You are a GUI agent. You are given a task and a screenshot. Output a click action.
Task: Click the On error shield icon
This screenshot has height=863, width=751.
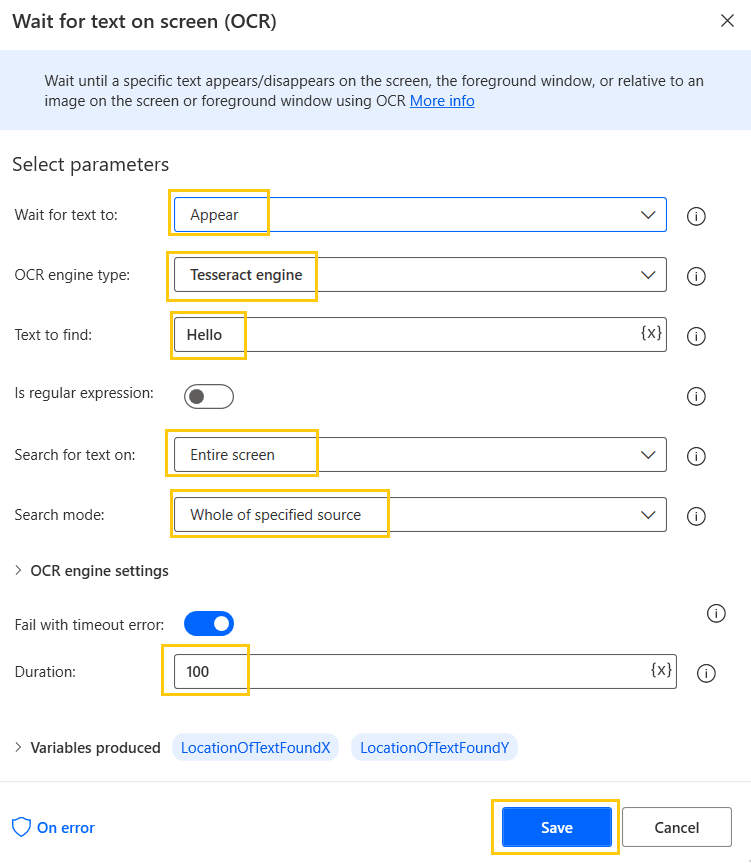pos(22,827)
